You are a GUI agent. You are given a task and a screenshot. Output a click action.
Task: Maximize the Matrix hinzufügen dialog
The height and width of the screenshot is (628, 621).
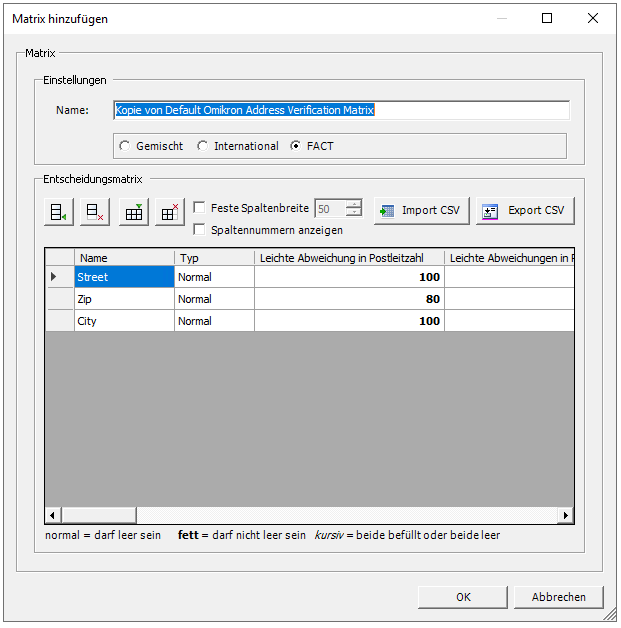point(547,18)
